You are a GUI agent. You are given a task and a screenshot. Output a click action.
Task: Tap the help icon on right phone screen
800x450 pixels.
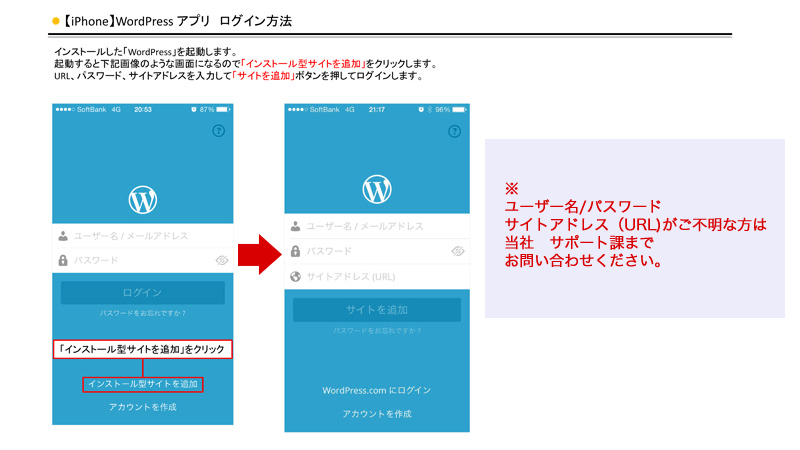point(454,132)
